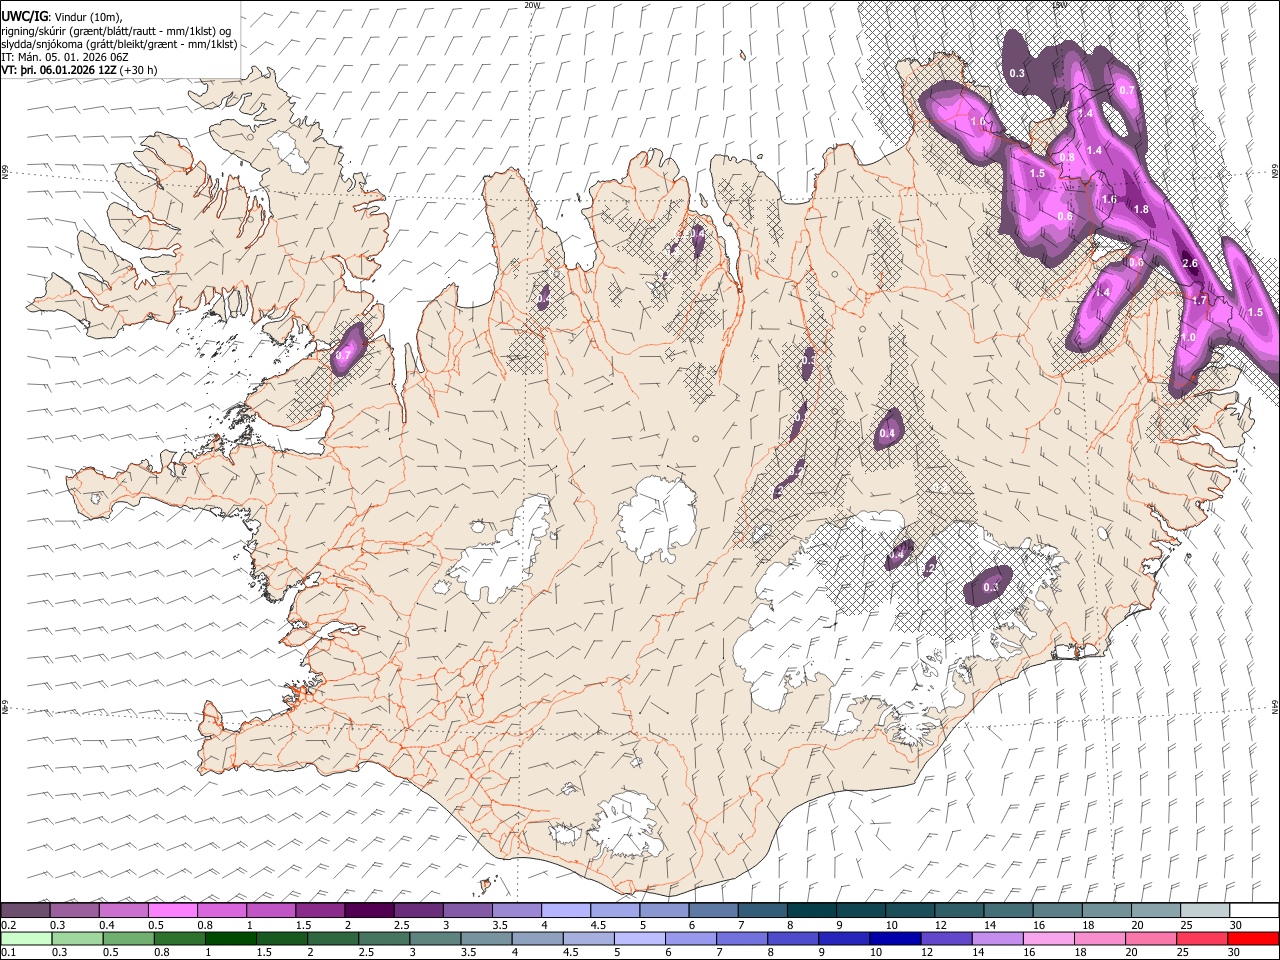
Task: Click the upper legend swatch between 0.5 and 0.8
Action: pyautogui.click(x=172, y=910)
